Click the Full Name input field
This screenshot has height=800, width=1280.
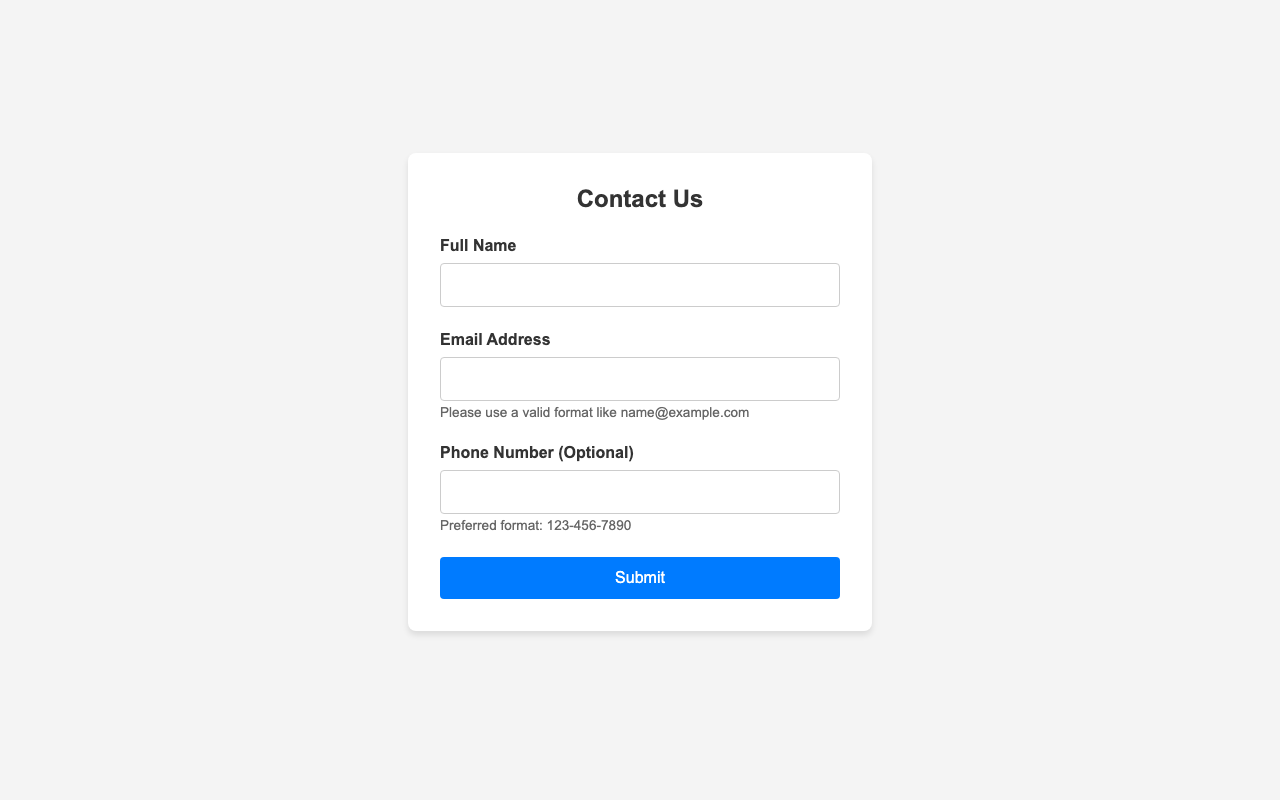click(x=639, y=285)
